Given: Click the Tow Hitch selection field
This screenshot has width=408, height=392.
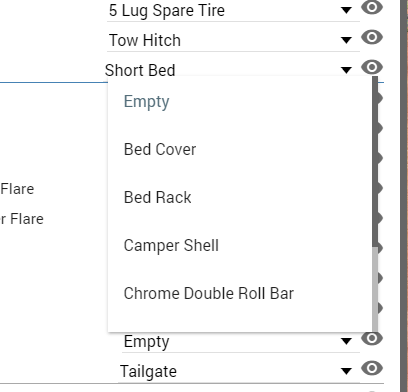Looking at the screenshot, I should click(233, 41).
